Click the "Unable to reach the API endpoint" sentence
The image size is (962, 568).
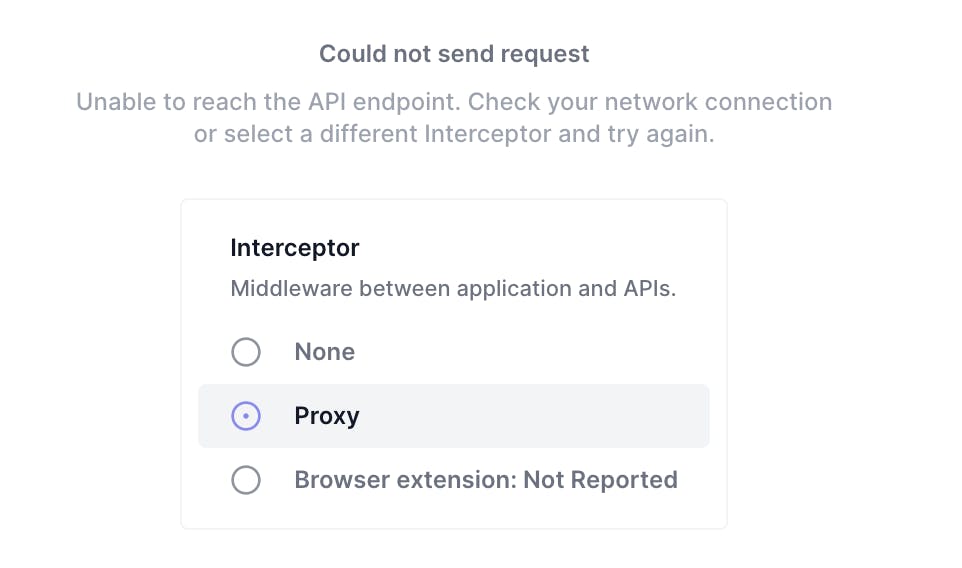pos(269,102)
